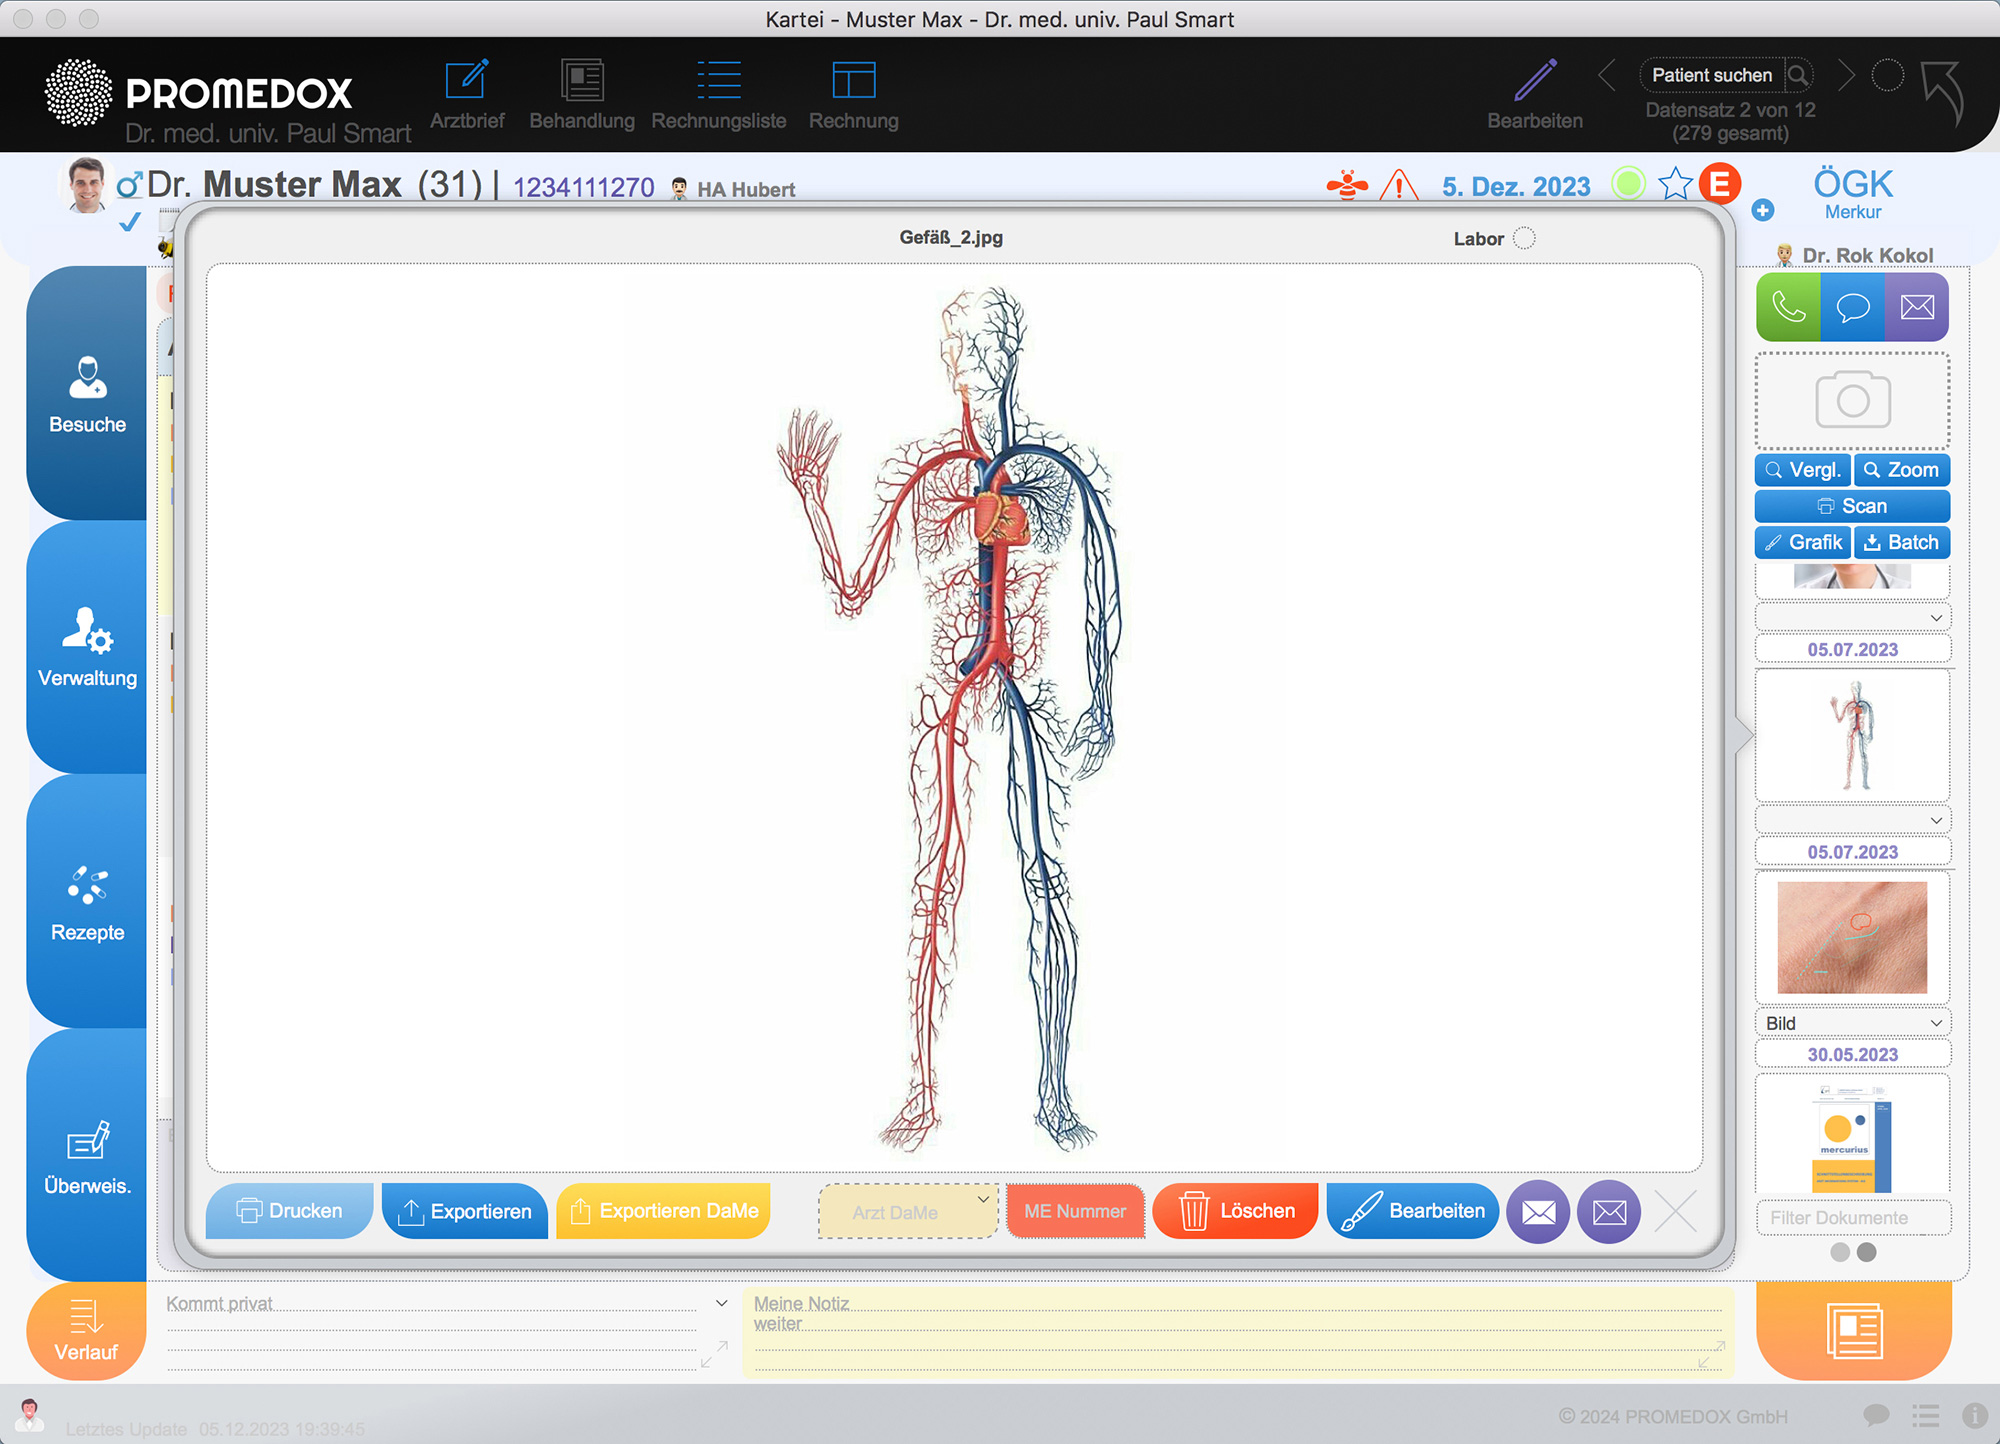
Task: Click the list icon in status bar
Action: coord(1926,1415)
